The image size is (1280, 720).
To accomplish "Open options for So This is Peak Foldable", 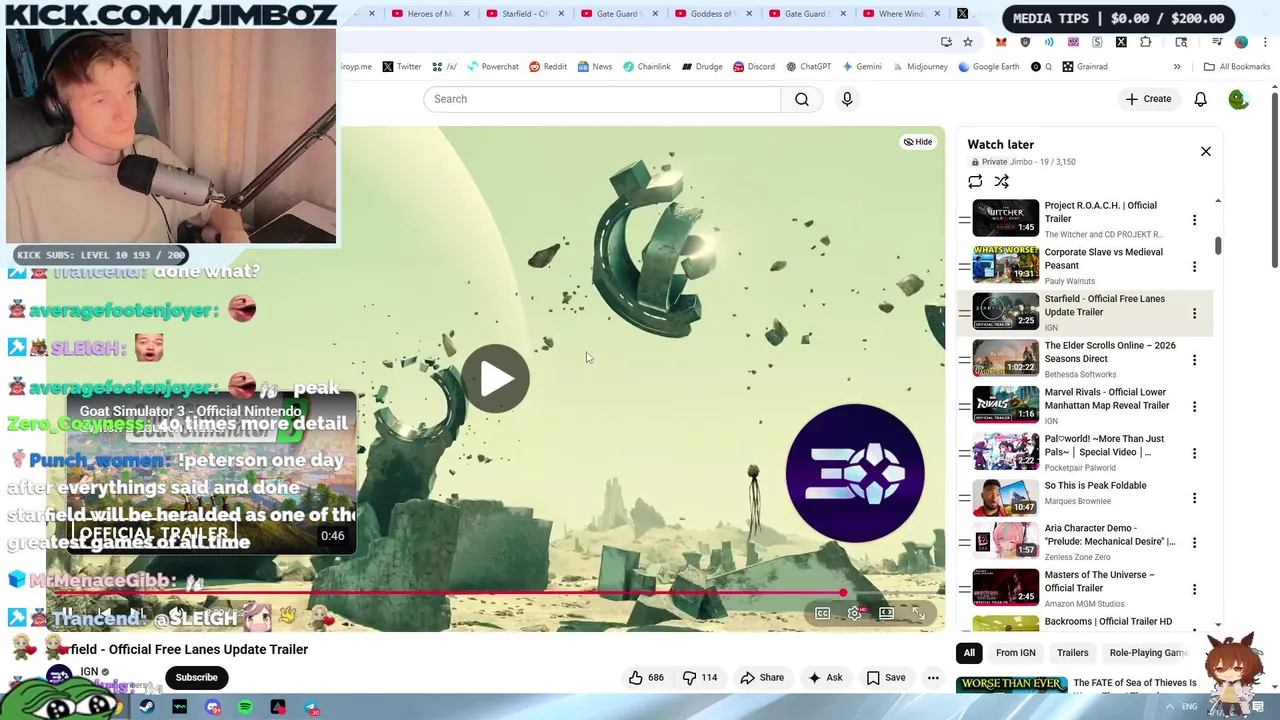I will [x=1194, y=498].
